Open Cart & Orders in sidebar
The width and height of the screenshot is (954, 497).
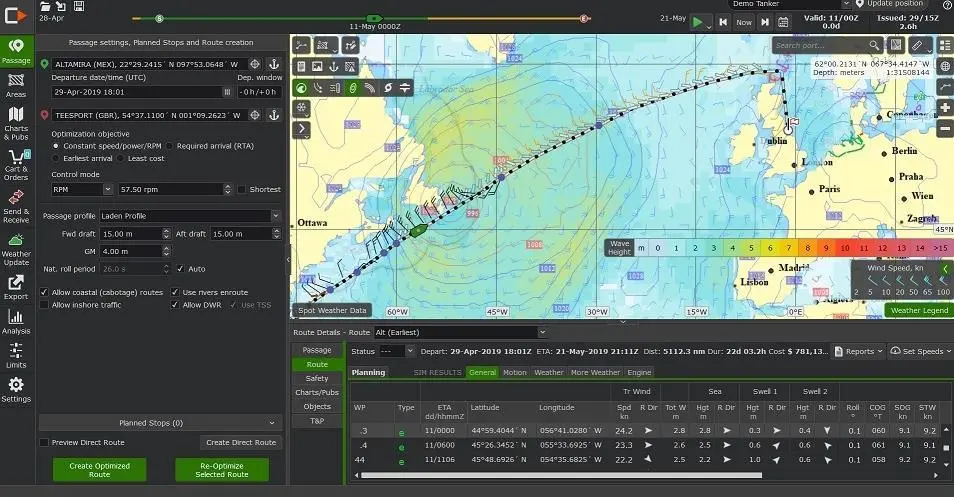(16, 165)
